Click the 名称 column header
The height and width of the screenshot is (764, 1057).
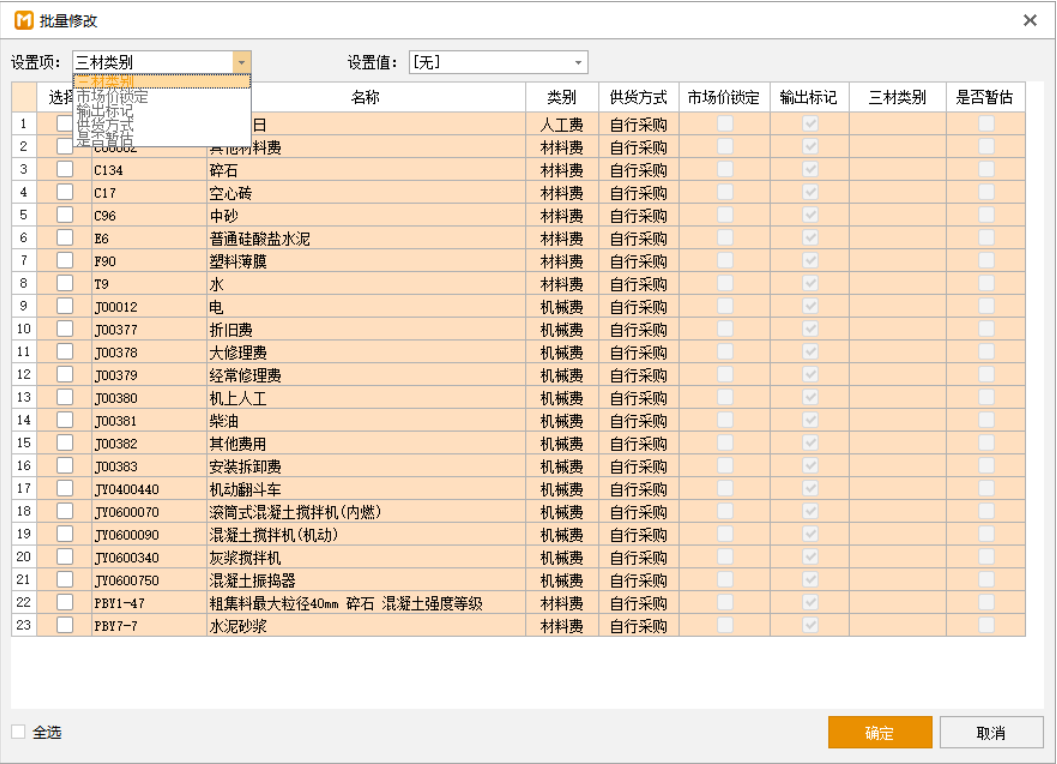pyautogui.click(x=365, y=97)
